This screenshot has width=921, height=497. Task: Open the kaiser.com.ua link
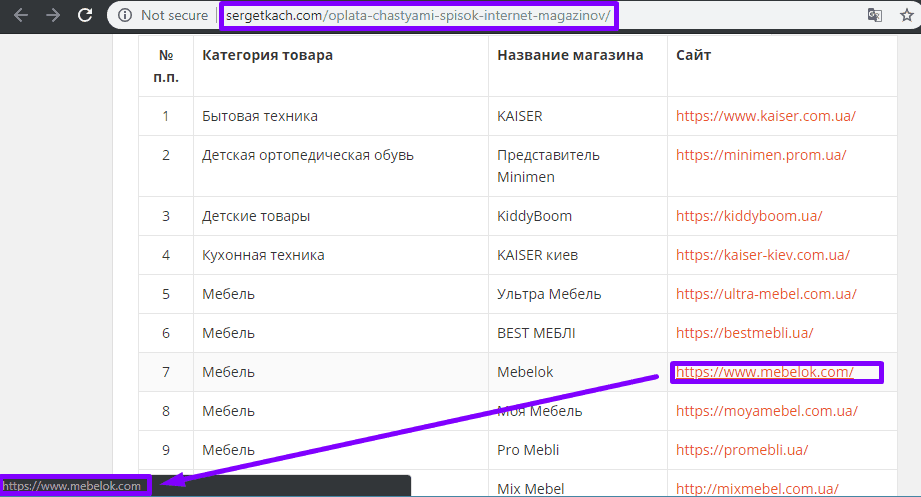[765, 116]
